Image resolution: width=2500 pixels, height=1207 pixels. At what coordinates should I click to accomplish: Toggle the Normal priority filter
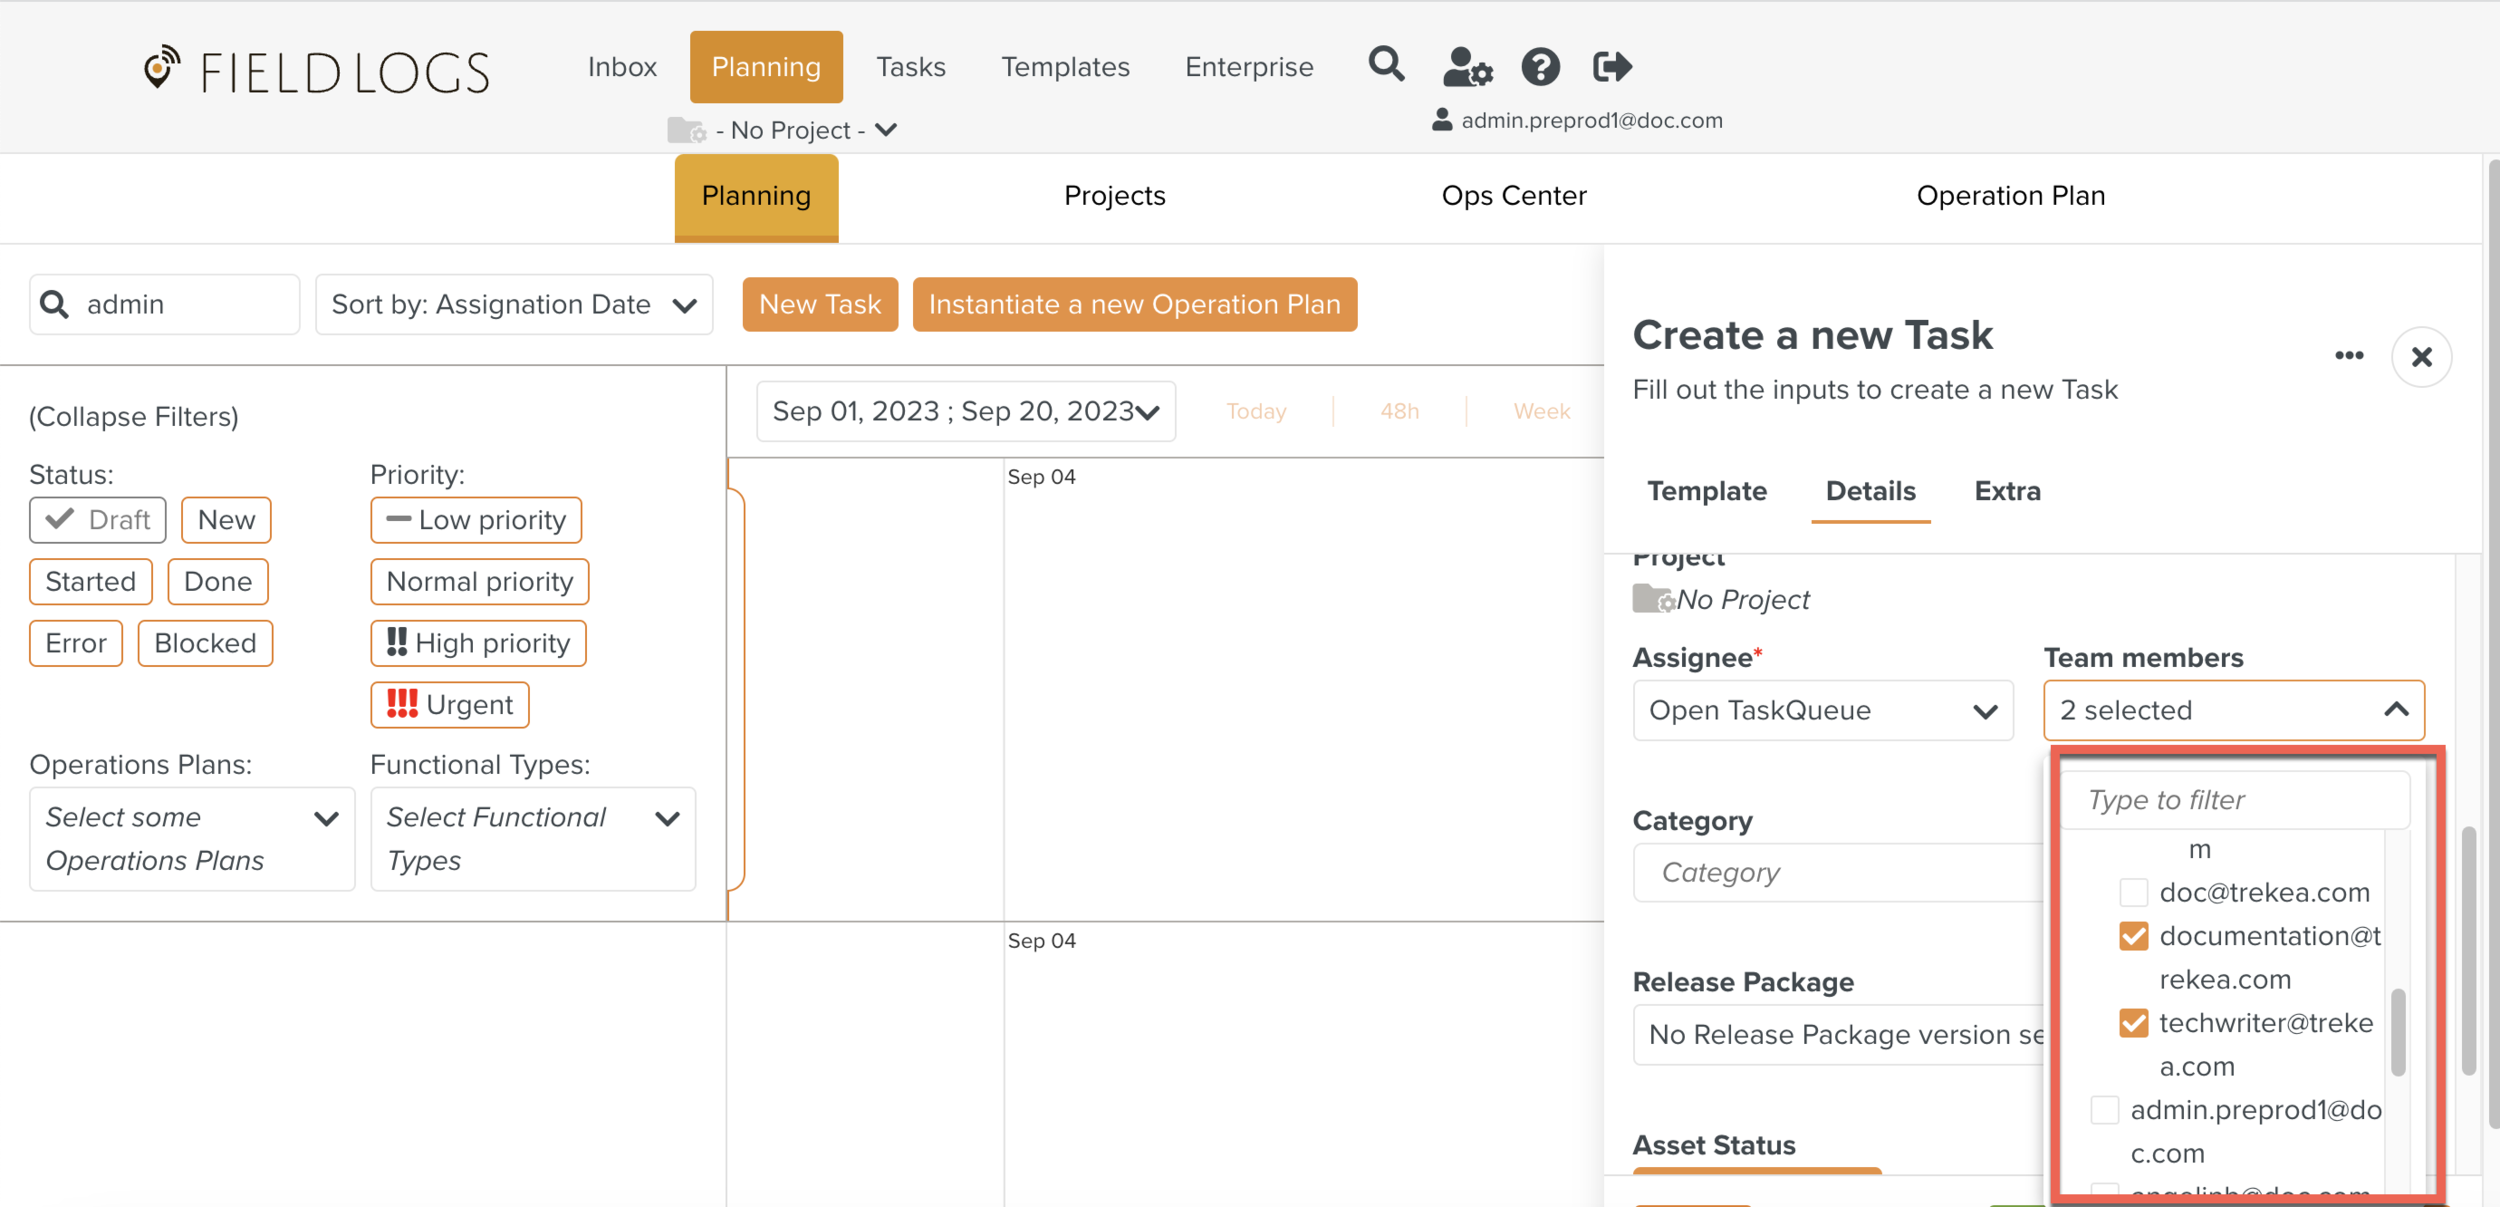coord(480,582)
